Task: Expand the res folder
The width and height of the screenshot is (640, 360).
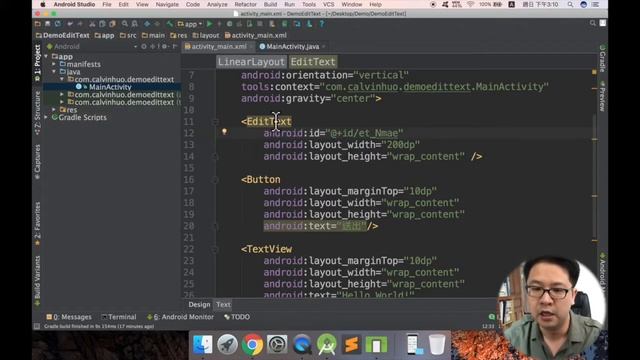Action: (x=54, y=109)
